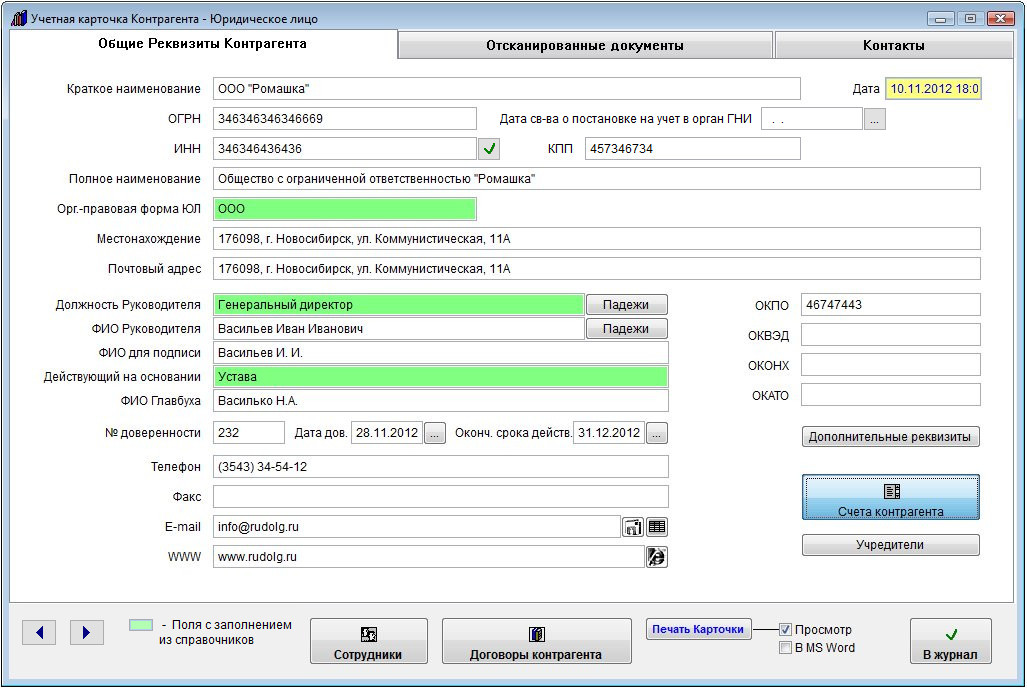This screenshot has width=1027, height=689.
Task: Go to previous record with left arrow
Action: 39,632
